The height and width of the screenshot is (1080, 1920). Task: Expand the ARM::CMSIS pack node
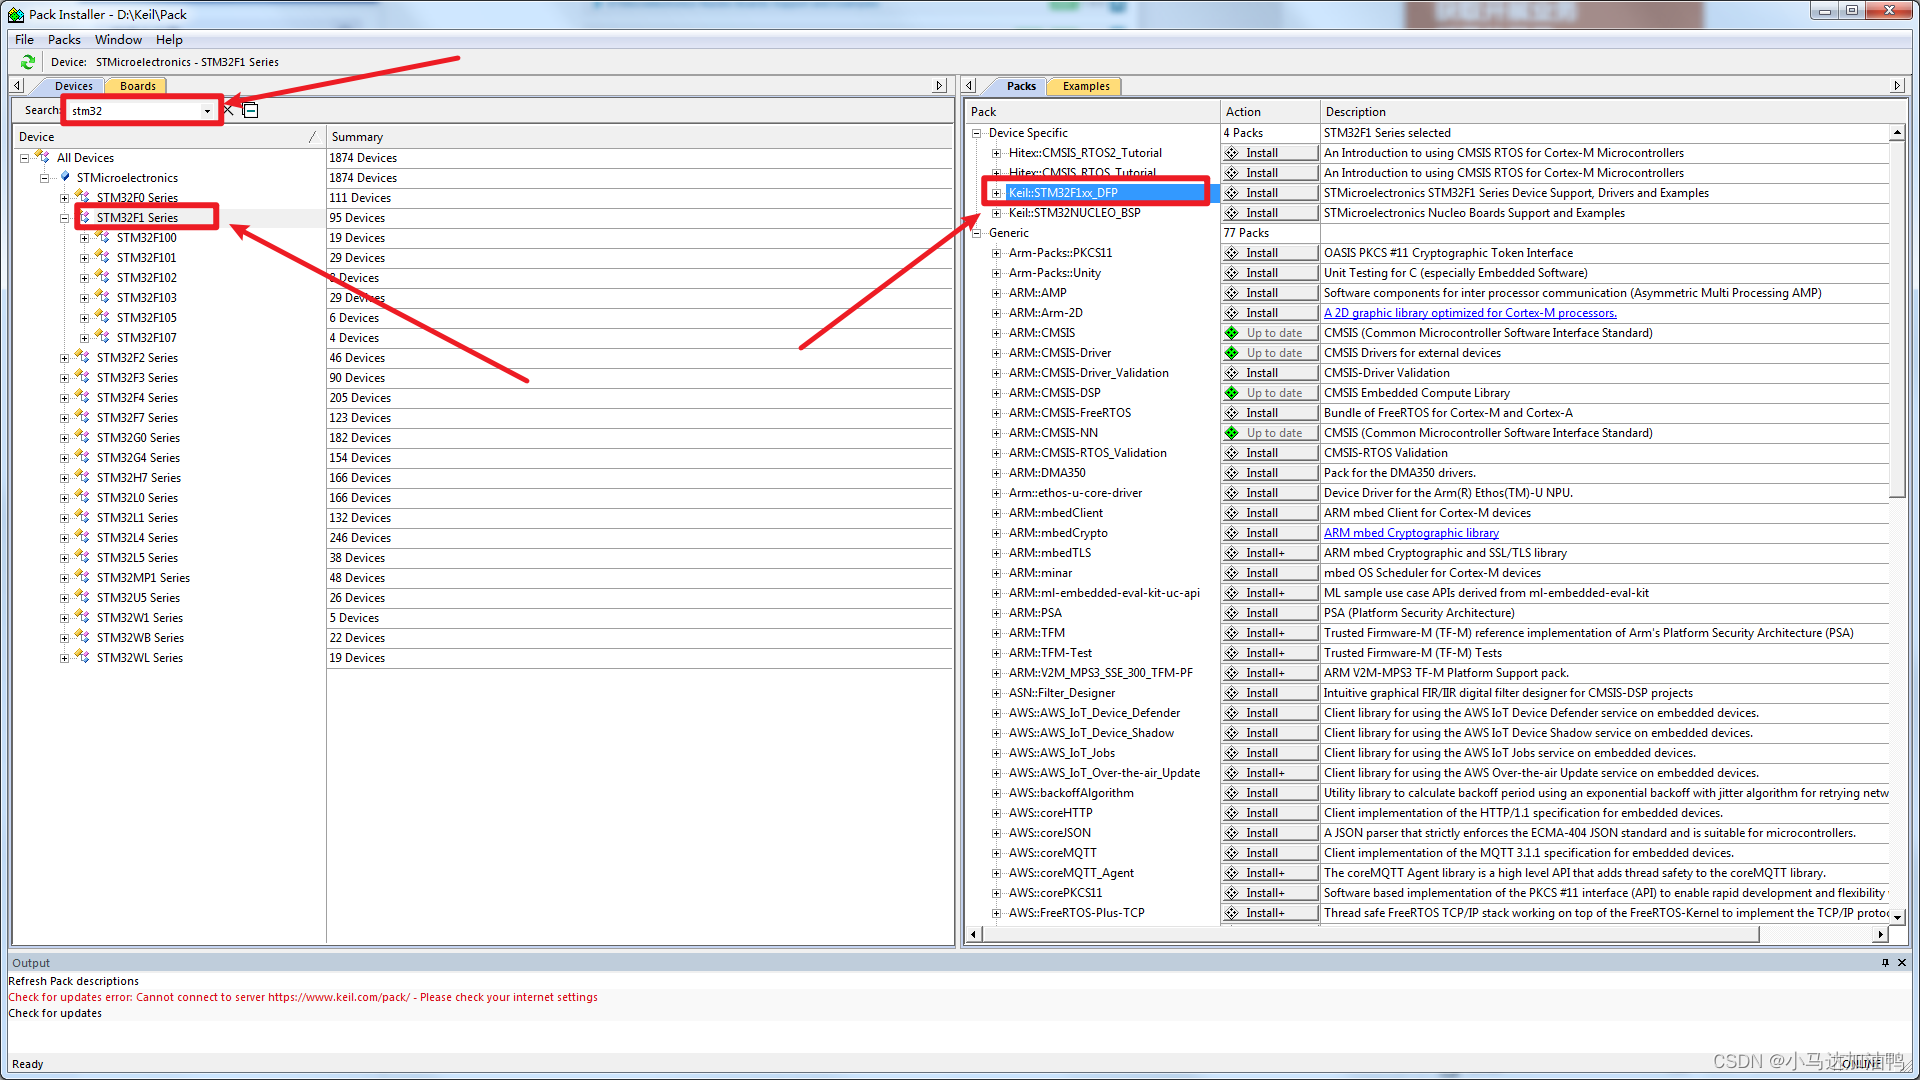[997, 333]
